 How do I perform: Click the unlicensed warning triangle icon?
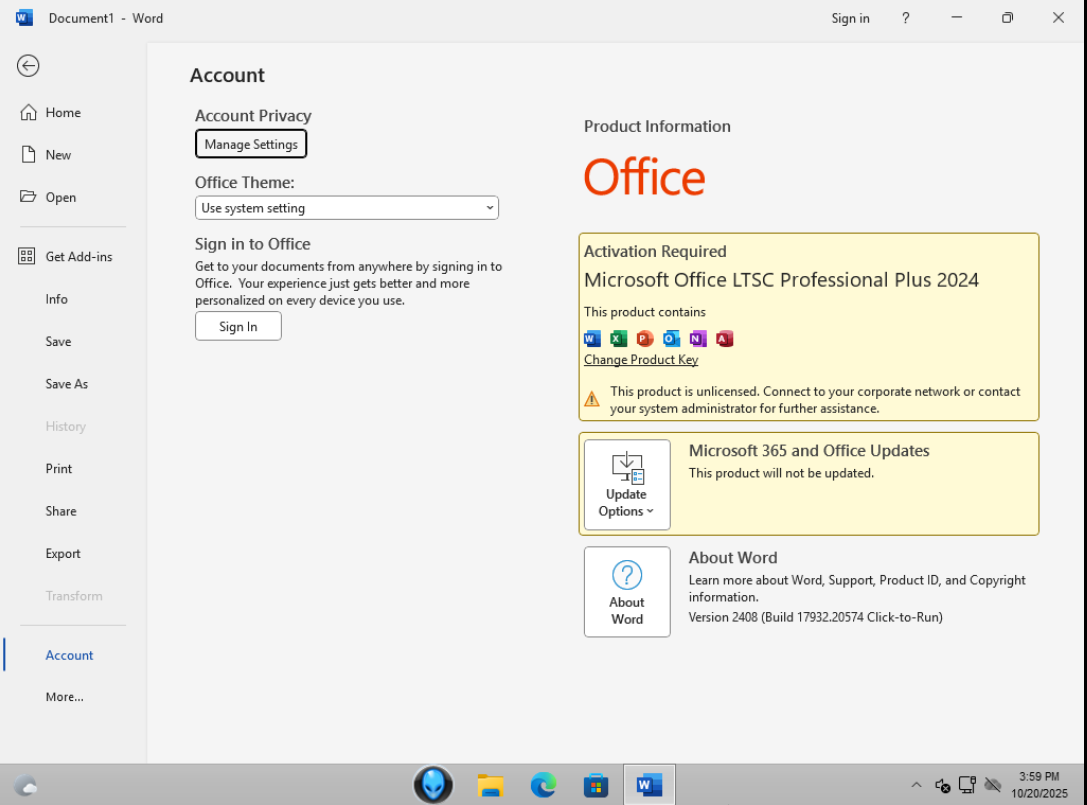592,399
